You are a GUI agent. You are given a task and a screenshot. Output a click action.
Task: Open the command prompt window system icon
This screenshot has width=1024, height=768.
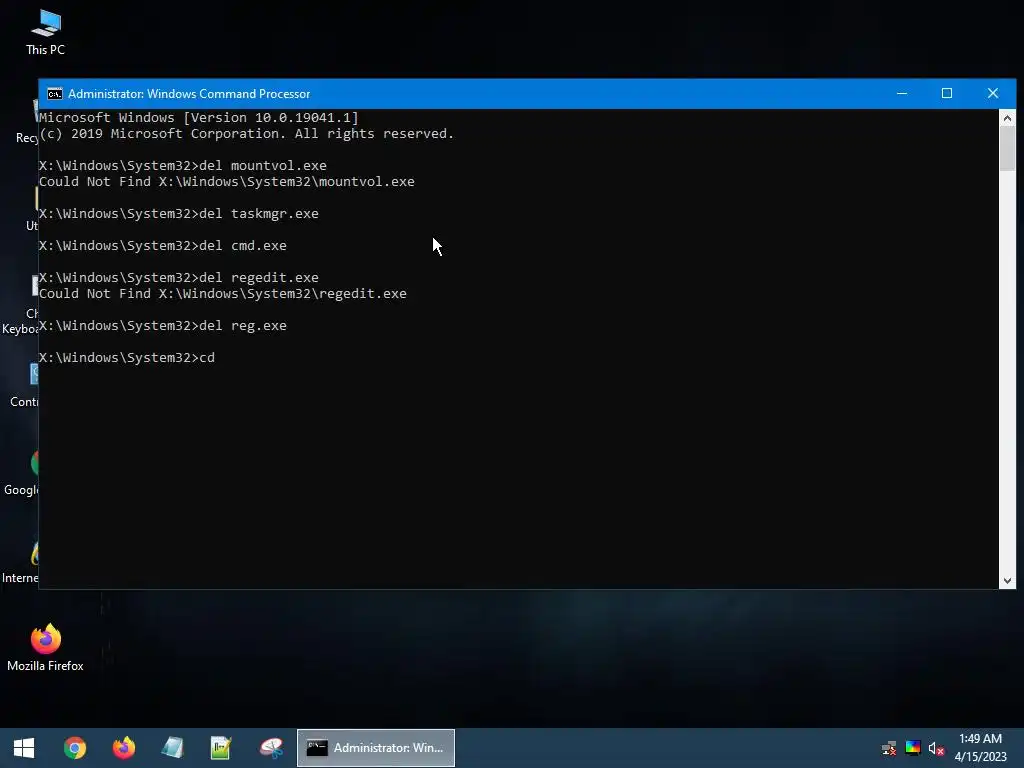pos(55,94)
